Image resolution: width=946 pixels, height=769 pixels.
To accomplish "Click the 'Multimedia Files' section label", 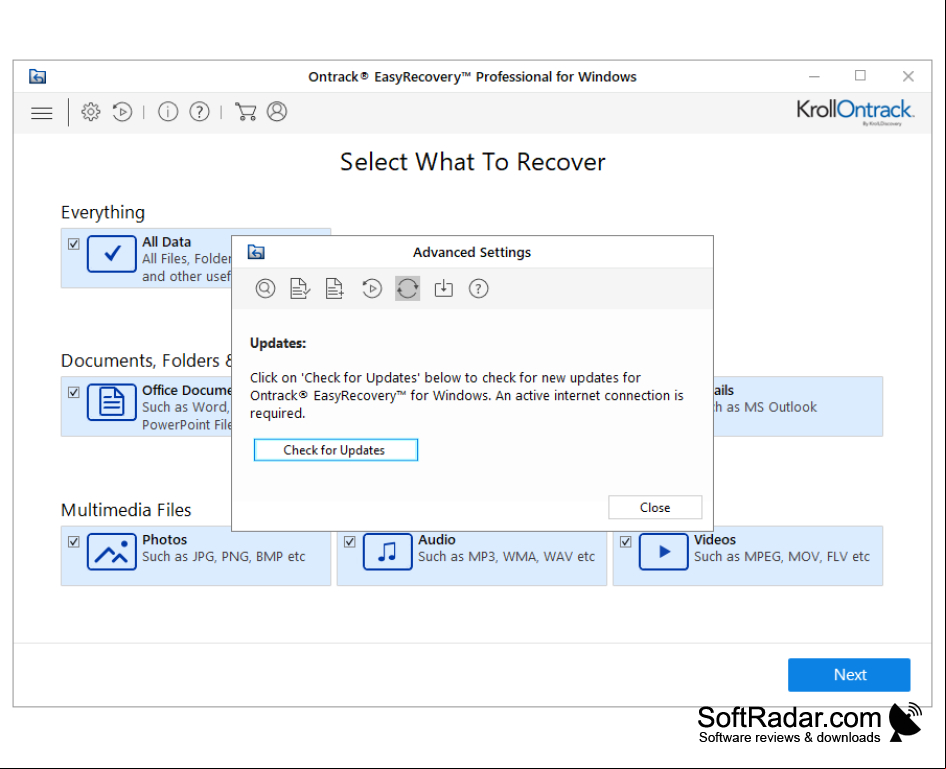I will pyautogui.click(x=126, y=510).
